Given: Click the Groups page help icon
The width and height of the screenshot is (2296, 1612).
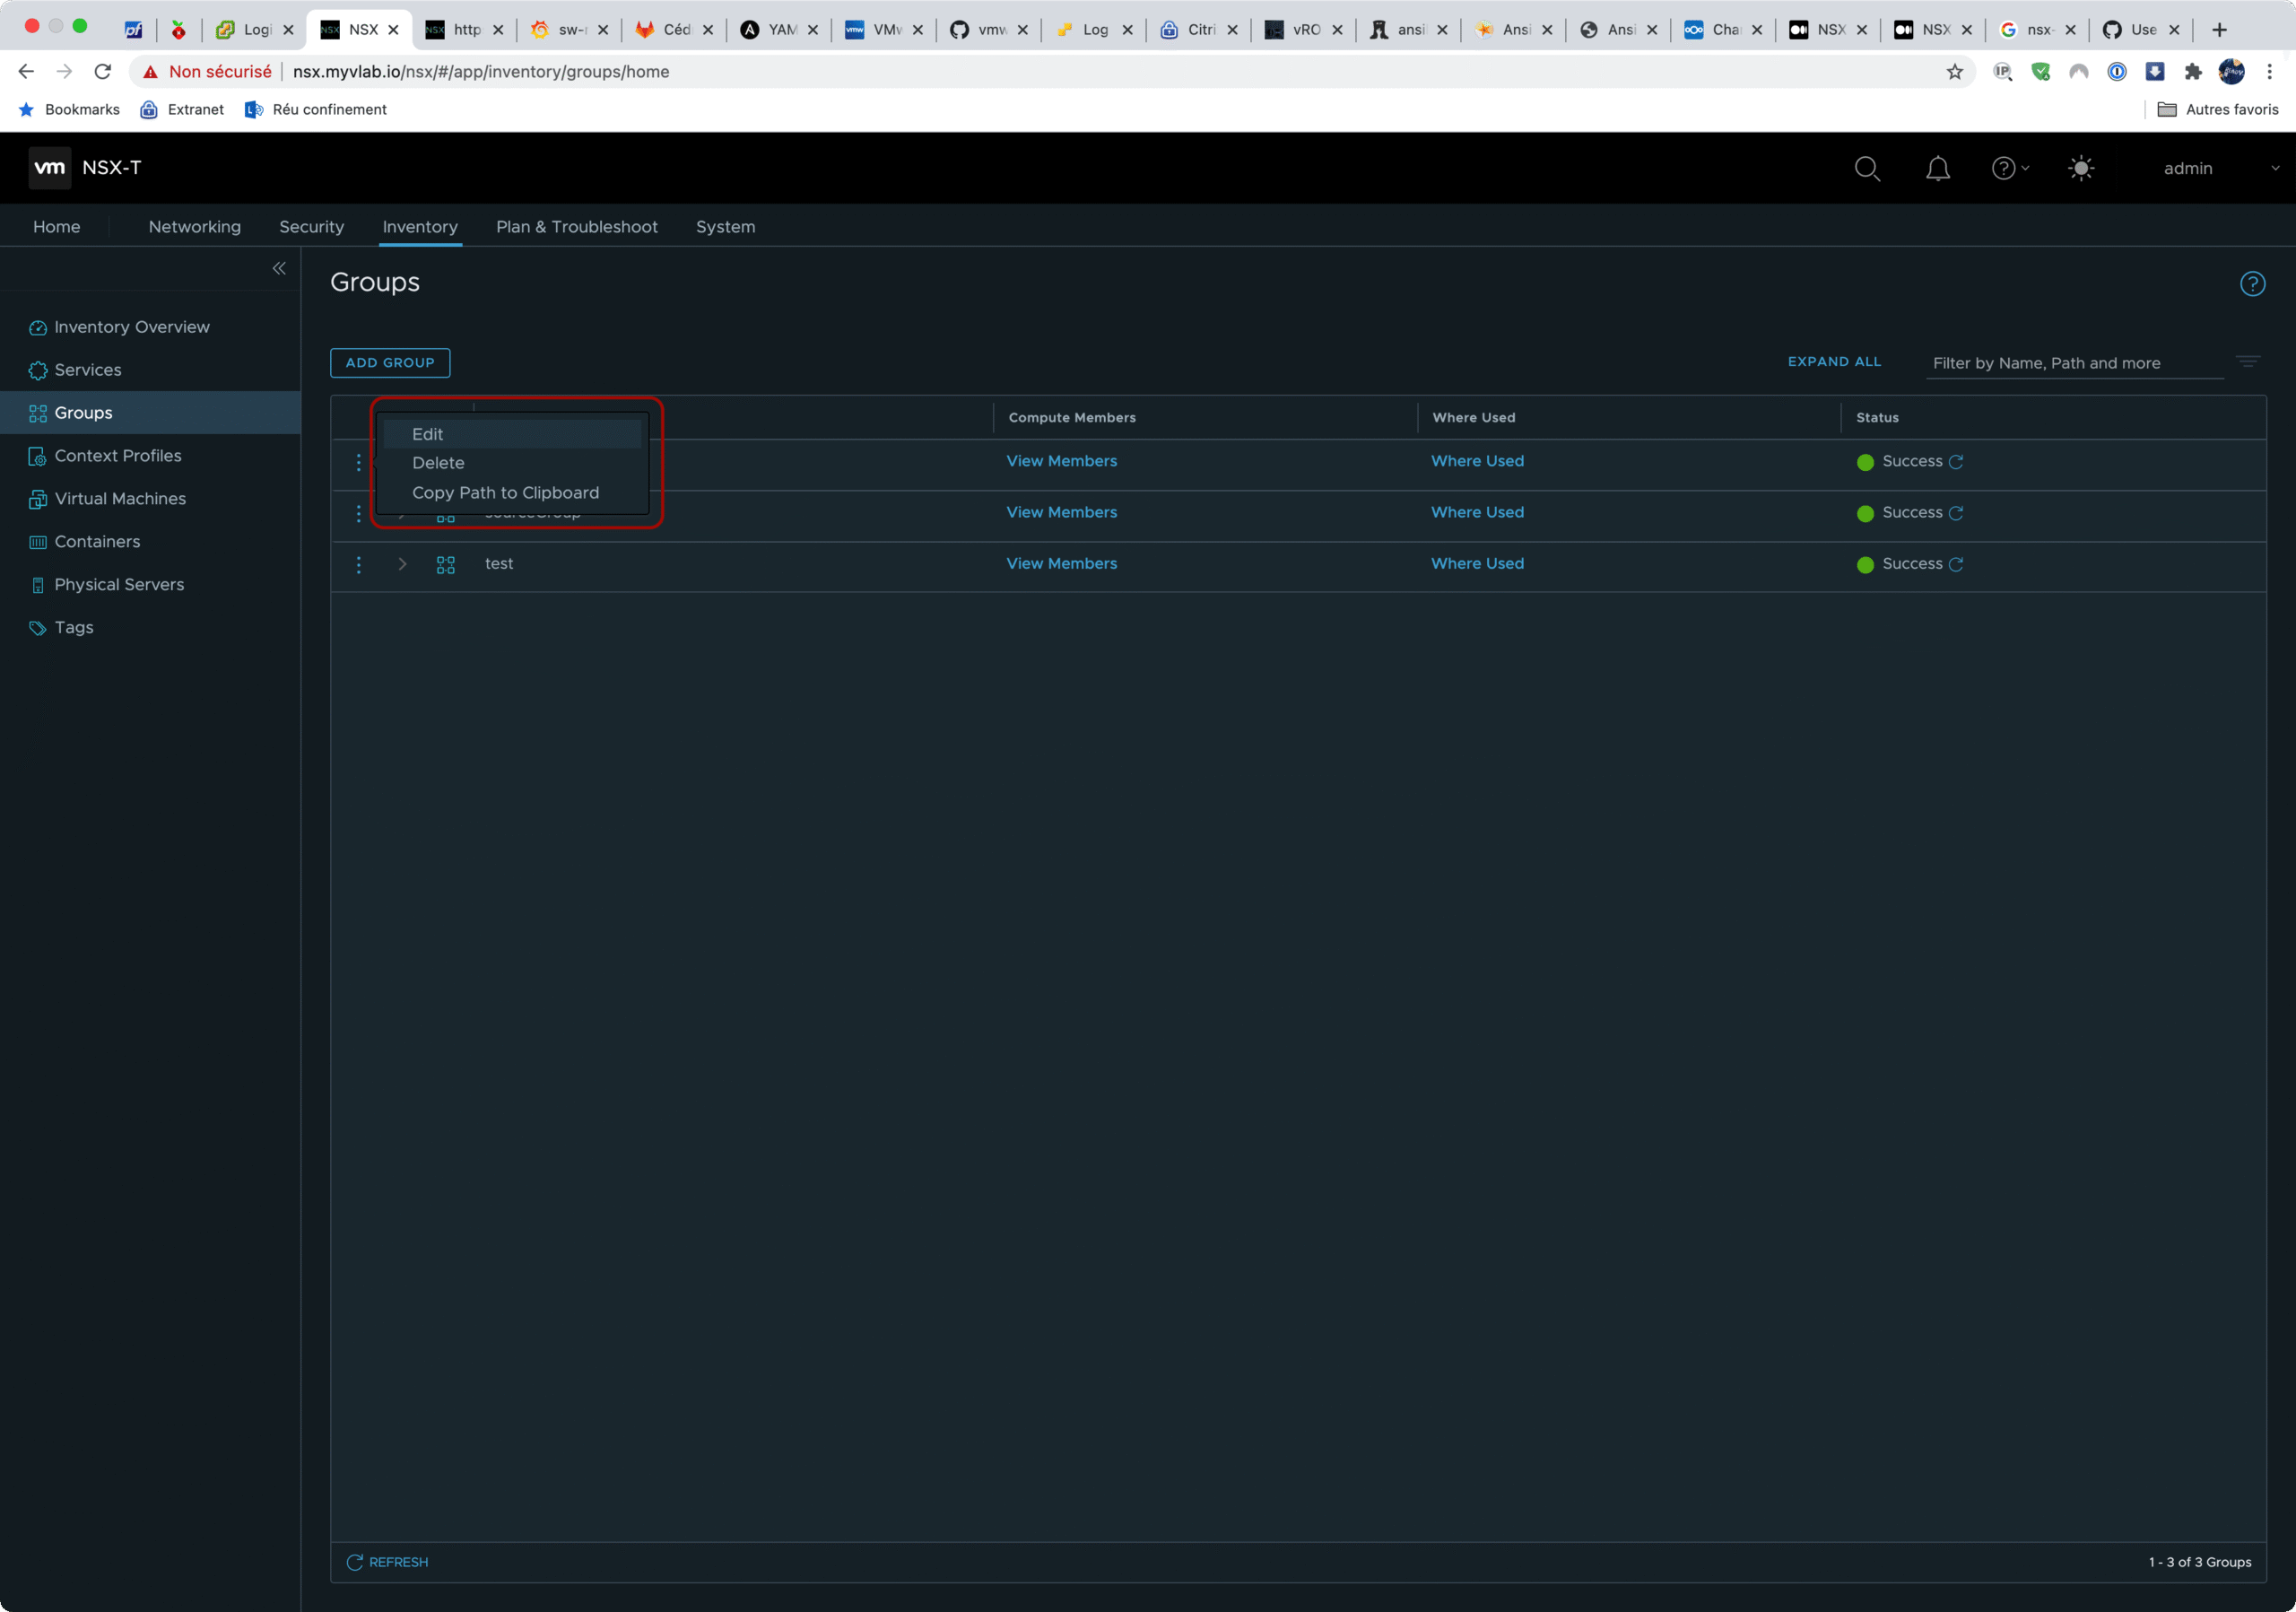Looking at the screenshot, I should [x=2251, y=284].
